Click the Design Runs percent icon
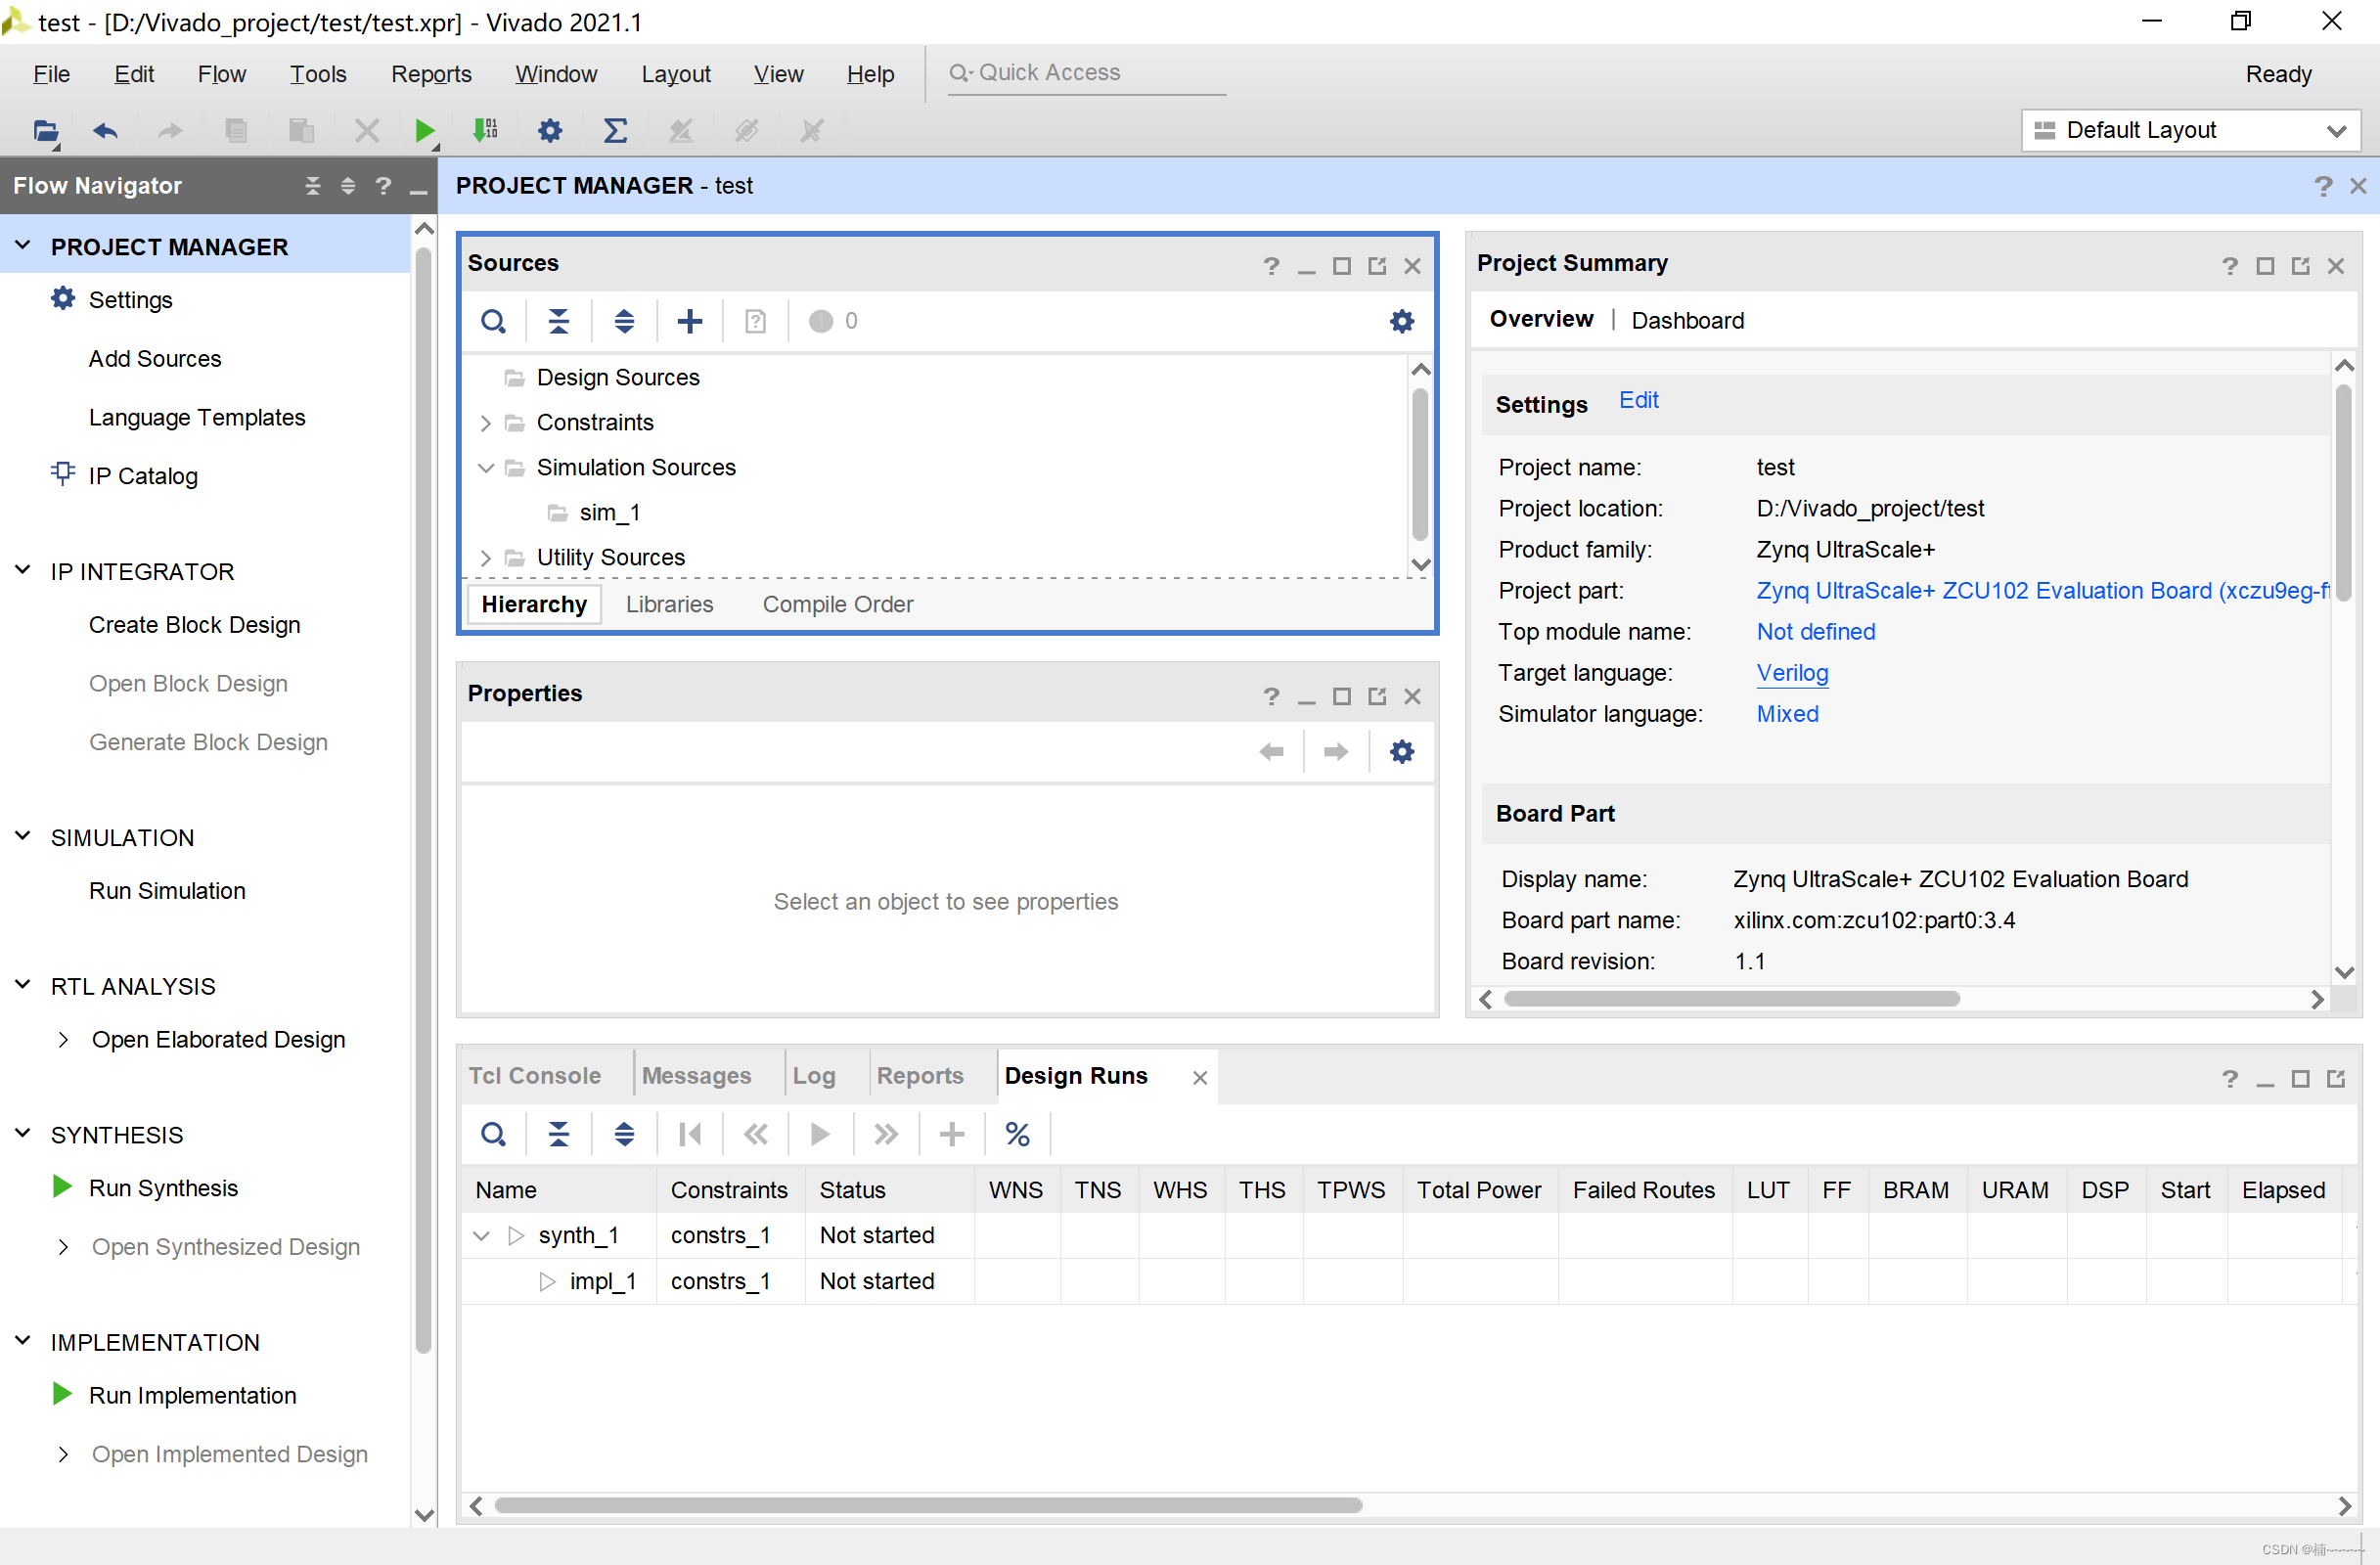This screenshot has height=1565, width=2380. point(1017,1134)
